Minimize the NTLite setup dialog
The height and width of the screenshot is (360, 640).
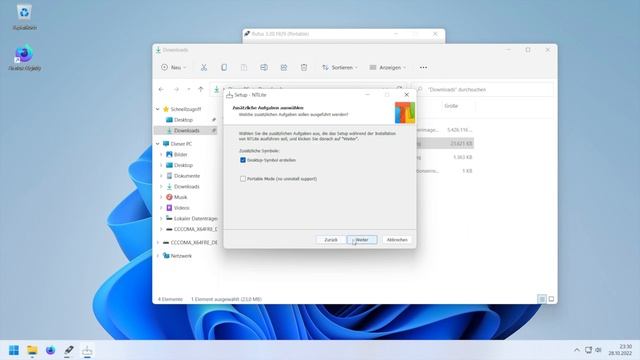(x=368, y=95)
